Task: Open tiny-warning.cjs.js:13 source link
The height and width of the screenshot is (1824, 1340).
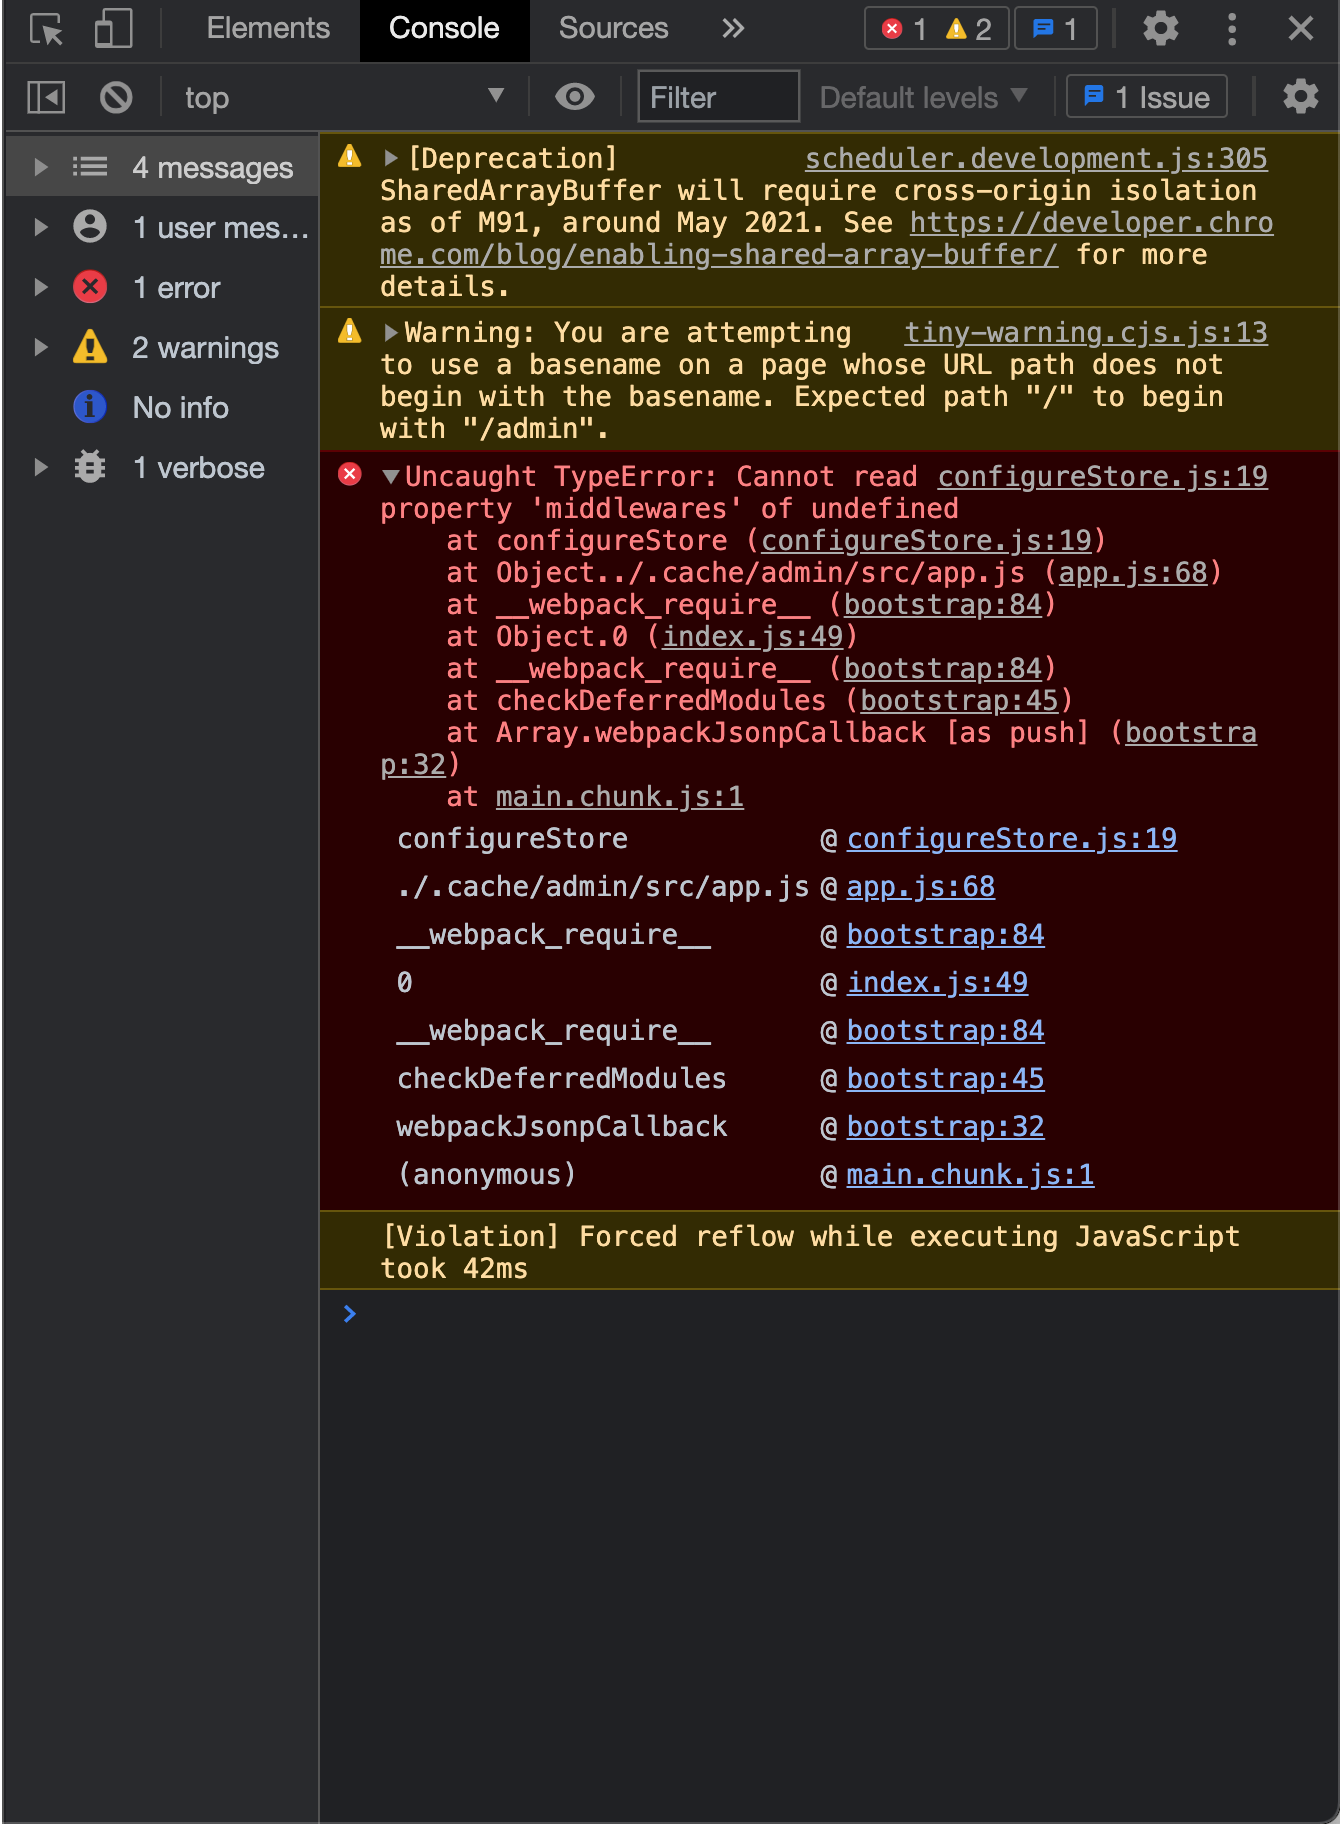Action: coord(1086,332)
